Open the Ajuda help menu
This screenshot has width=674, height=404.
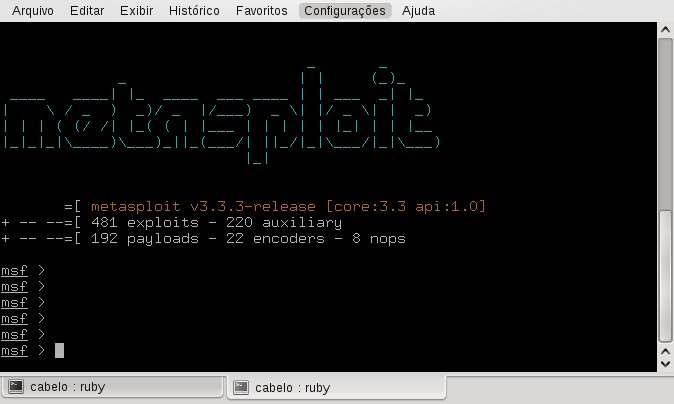tap(418, 11)
